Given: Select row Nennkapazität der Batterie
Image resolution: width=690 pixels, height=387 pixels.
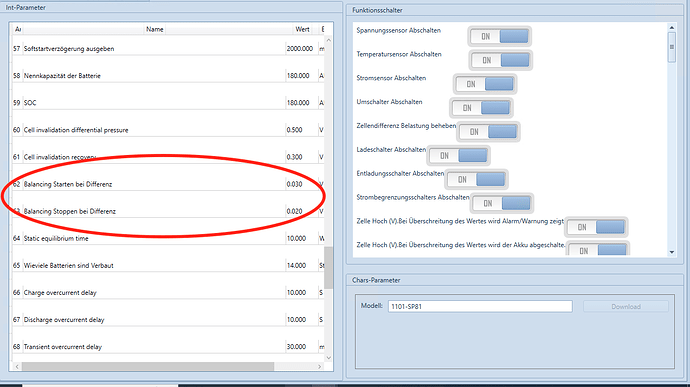Looking at the screenshot, I should [168, 76].
